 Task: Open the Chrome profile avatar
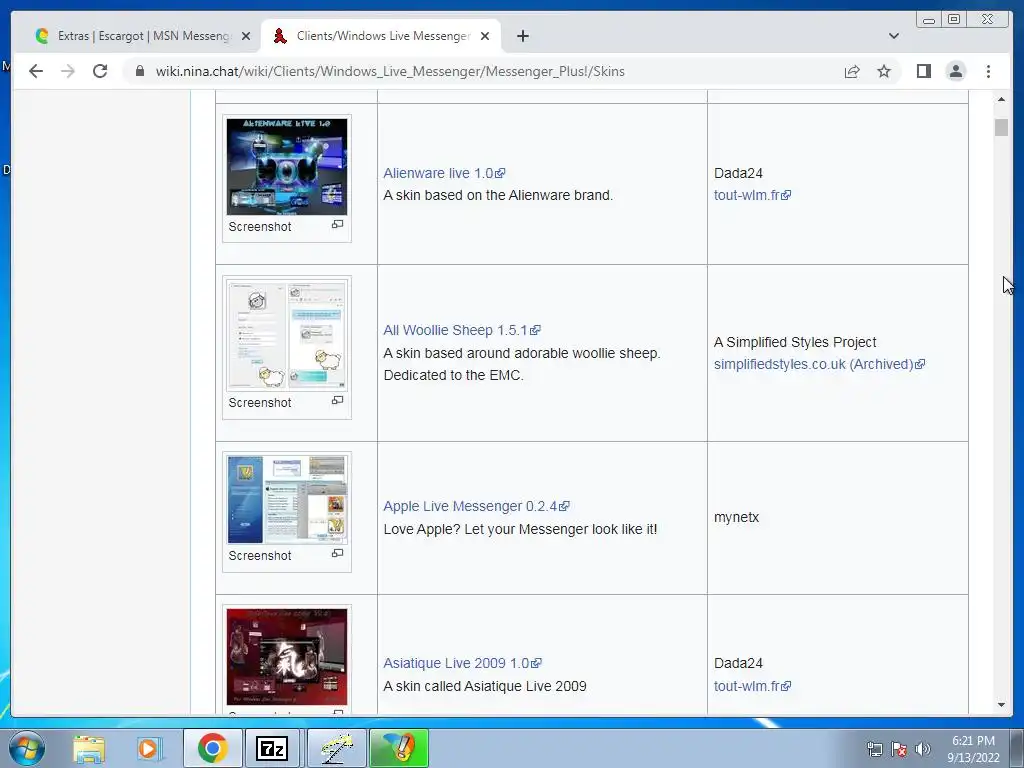955,71
